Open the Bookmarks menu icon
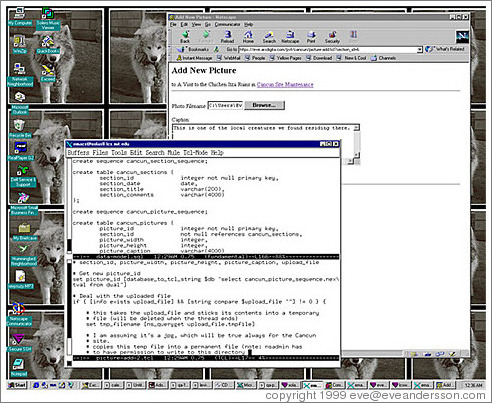Viewport: 492px width, 403px height. point(193,49)
